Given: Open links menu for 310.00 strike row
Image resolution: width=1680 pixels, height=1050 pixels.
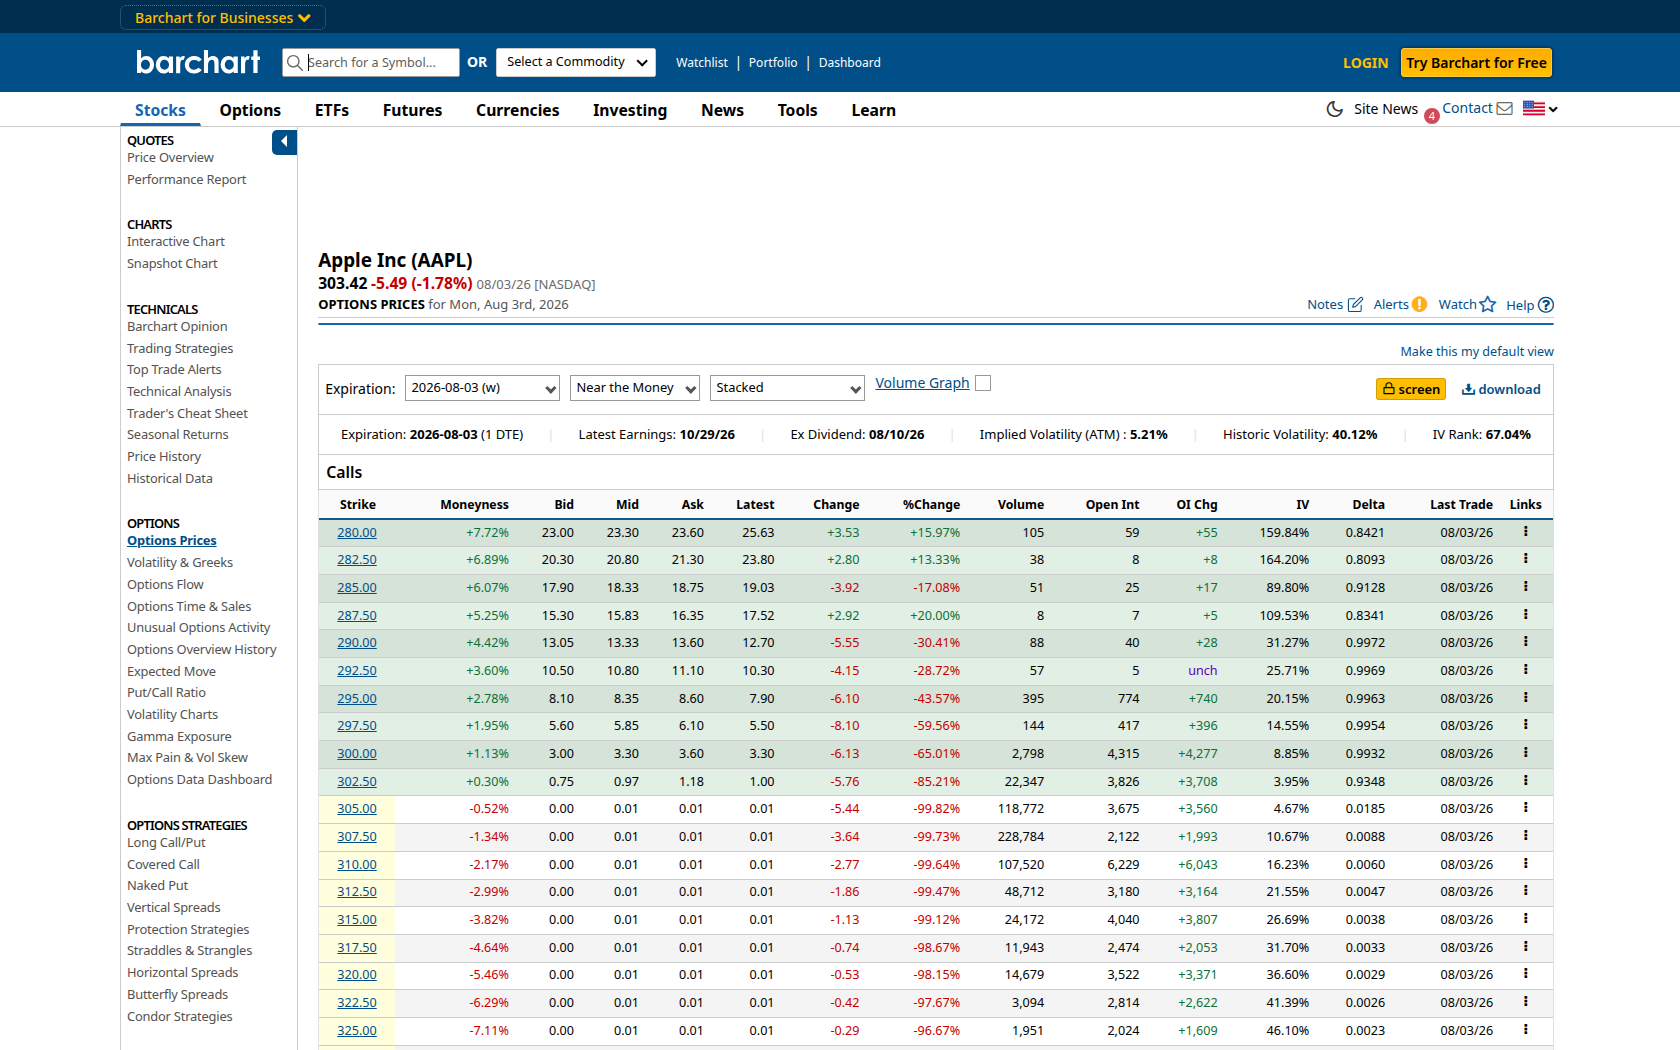Looking at the screenshot, I should point(1526,864).
